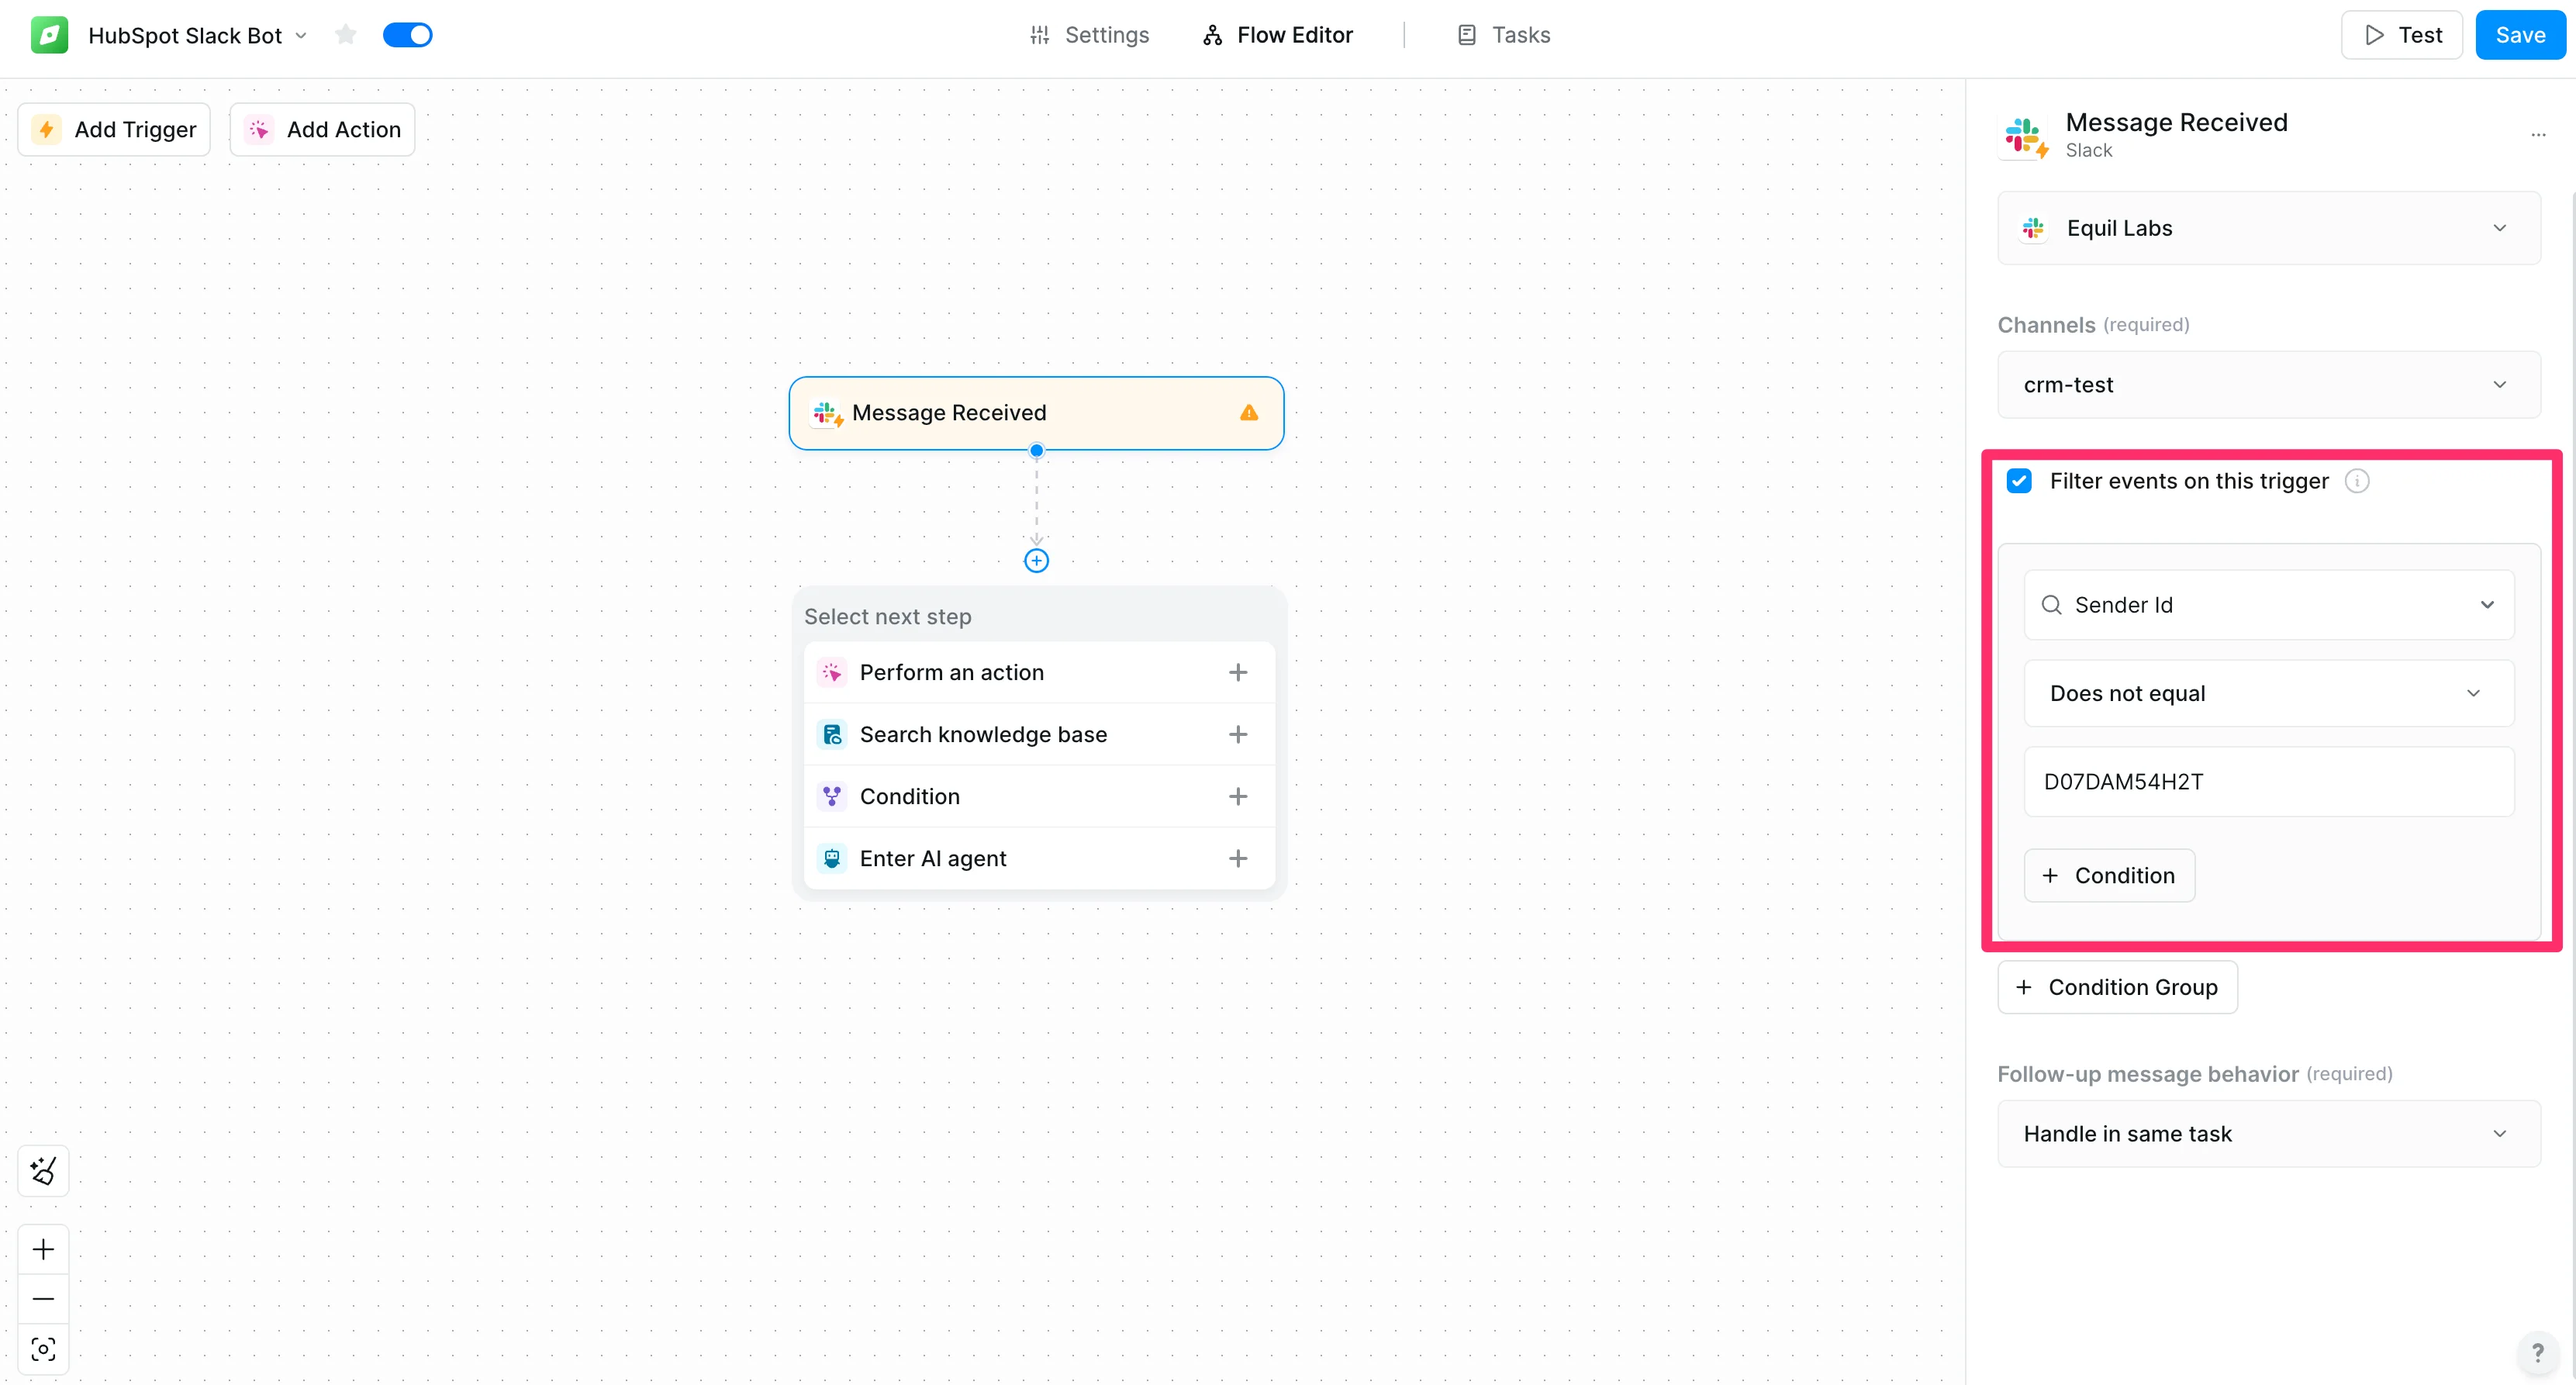Viewport: 2576px width, 1385px height.
Task: Toggle the HubSpot Slack Bot enabled switch
Action: tap(407, 35)
